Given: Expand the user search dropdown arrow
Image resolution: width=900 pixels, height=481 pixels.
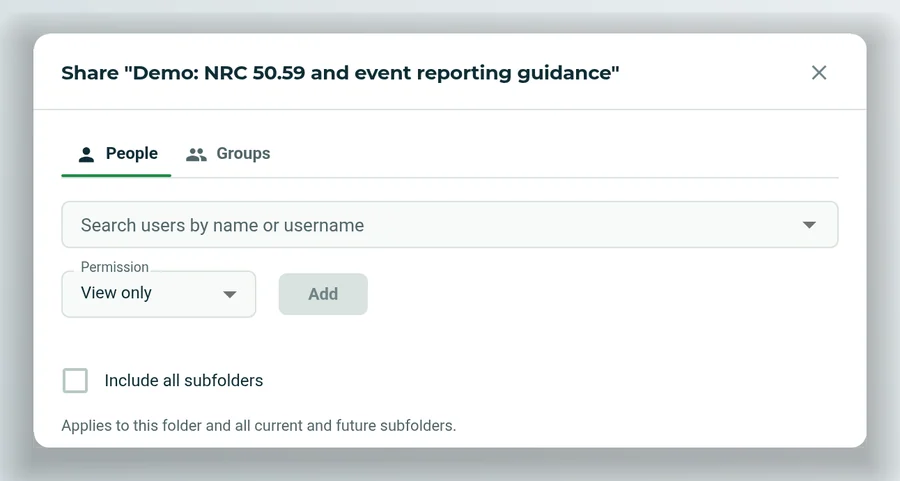Looking at the screenshot, I should 809,225.
